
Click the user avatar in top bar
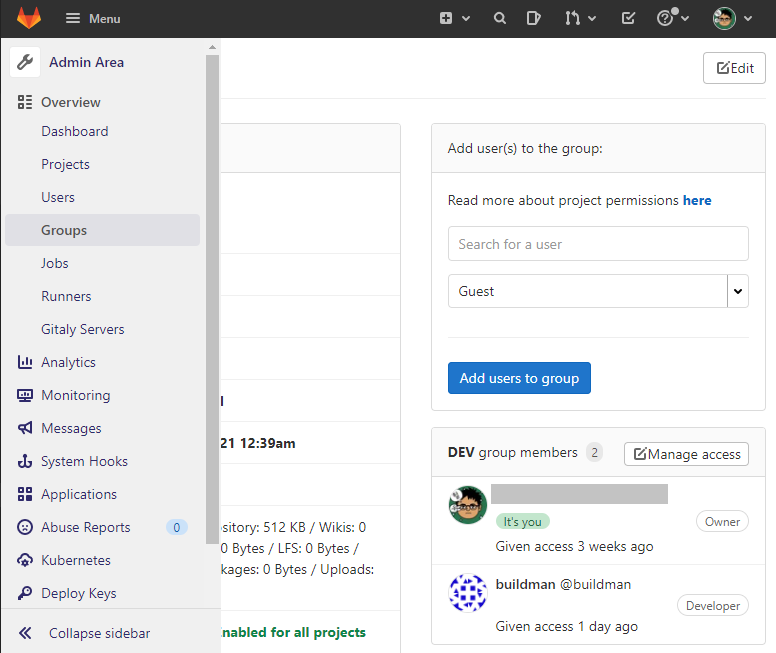724,18
